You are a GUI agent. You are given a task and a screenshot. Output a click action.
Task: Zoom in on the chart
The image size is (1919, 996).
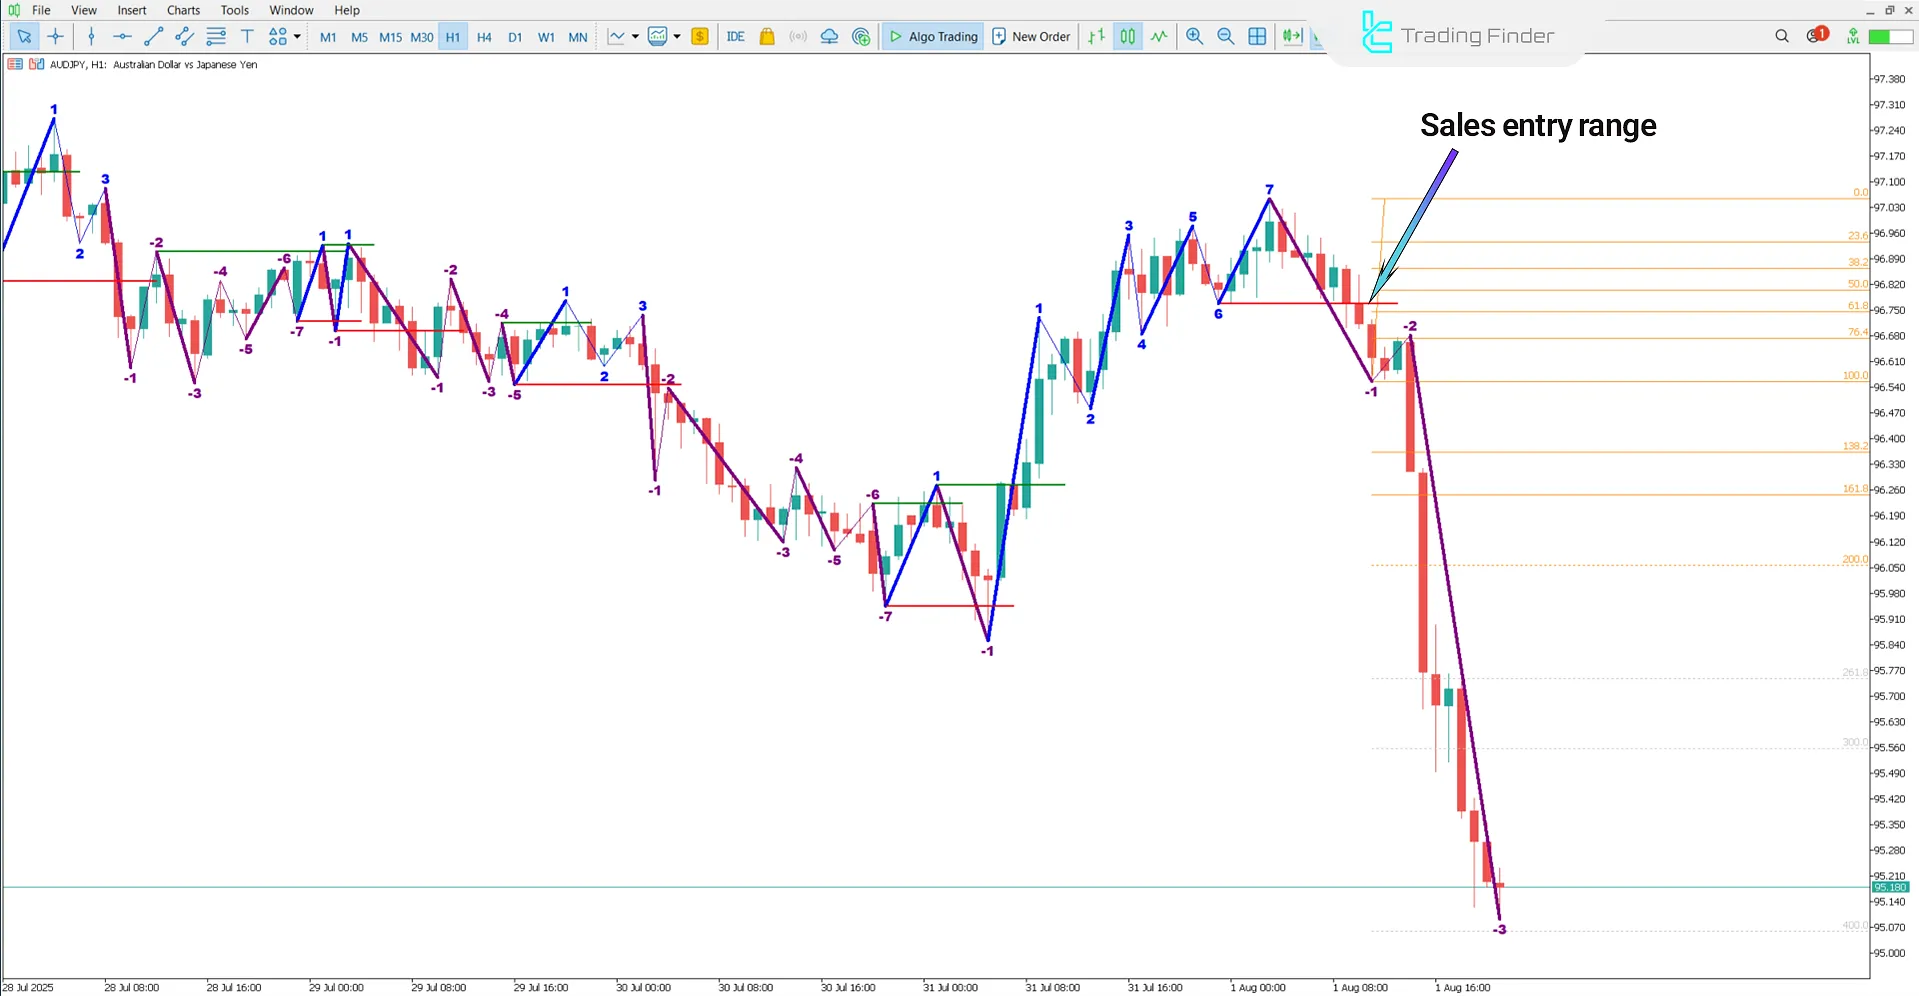pos(1194,36)
